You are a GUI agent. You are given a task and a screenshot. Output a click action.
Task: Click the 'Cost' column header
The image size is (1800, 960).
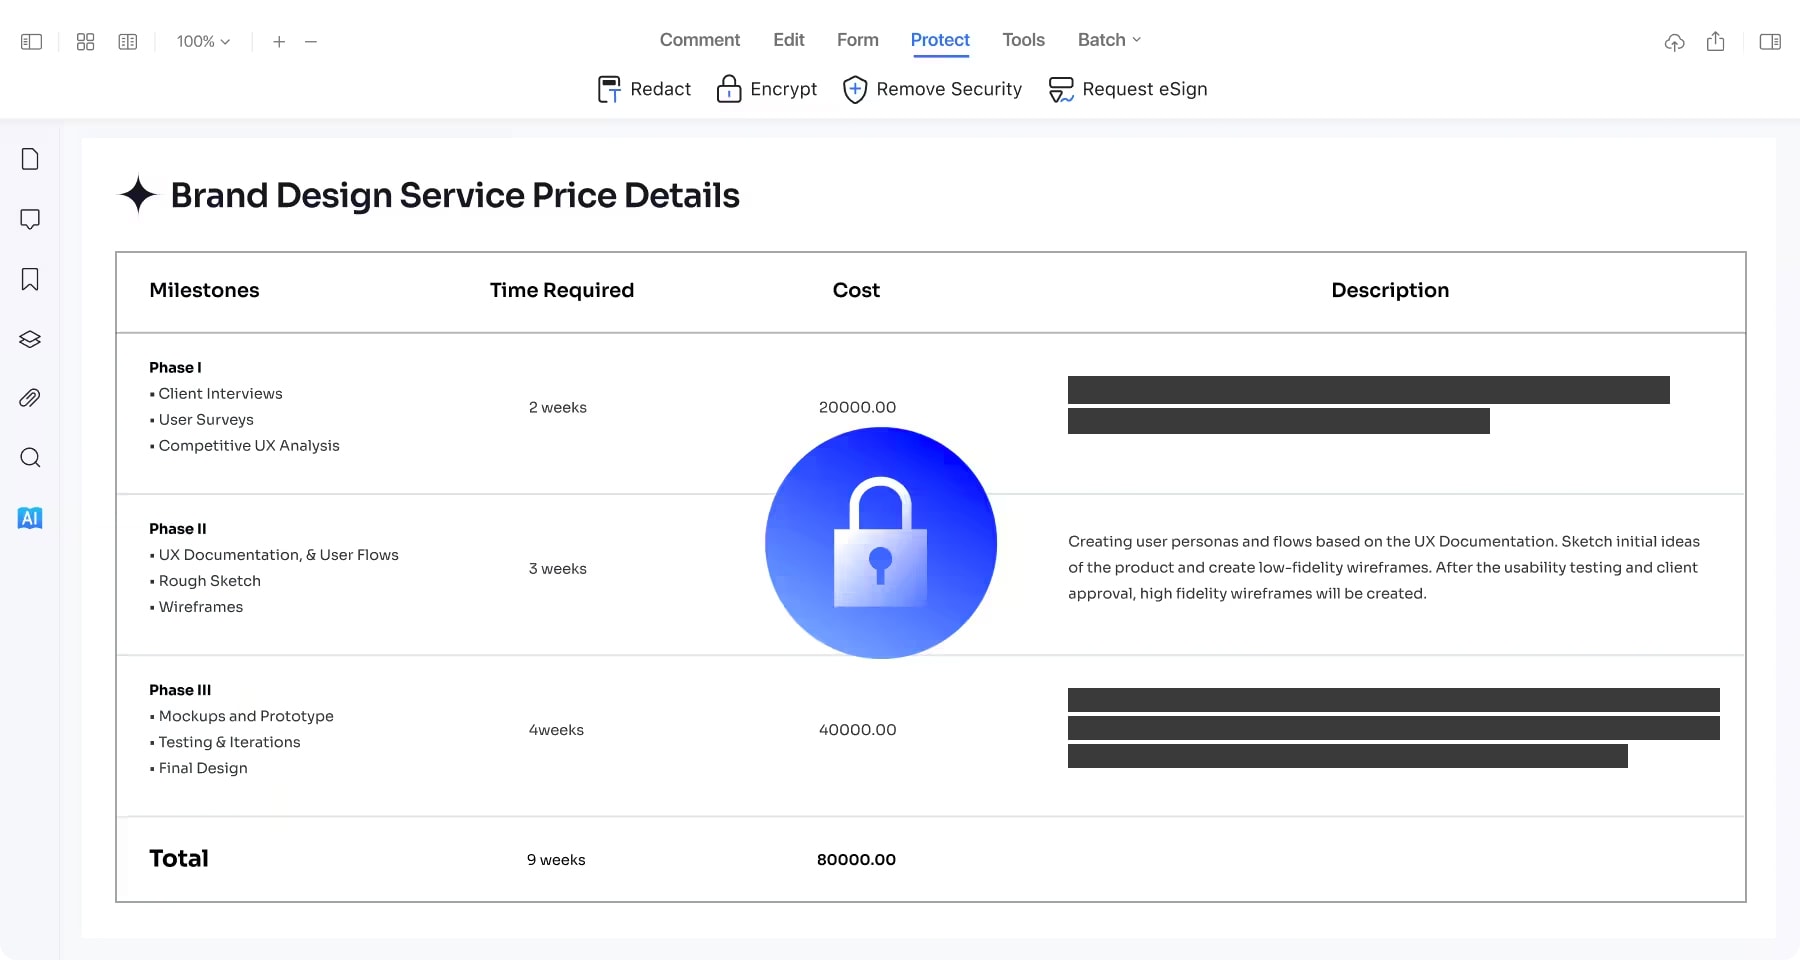tap(856, 290)
